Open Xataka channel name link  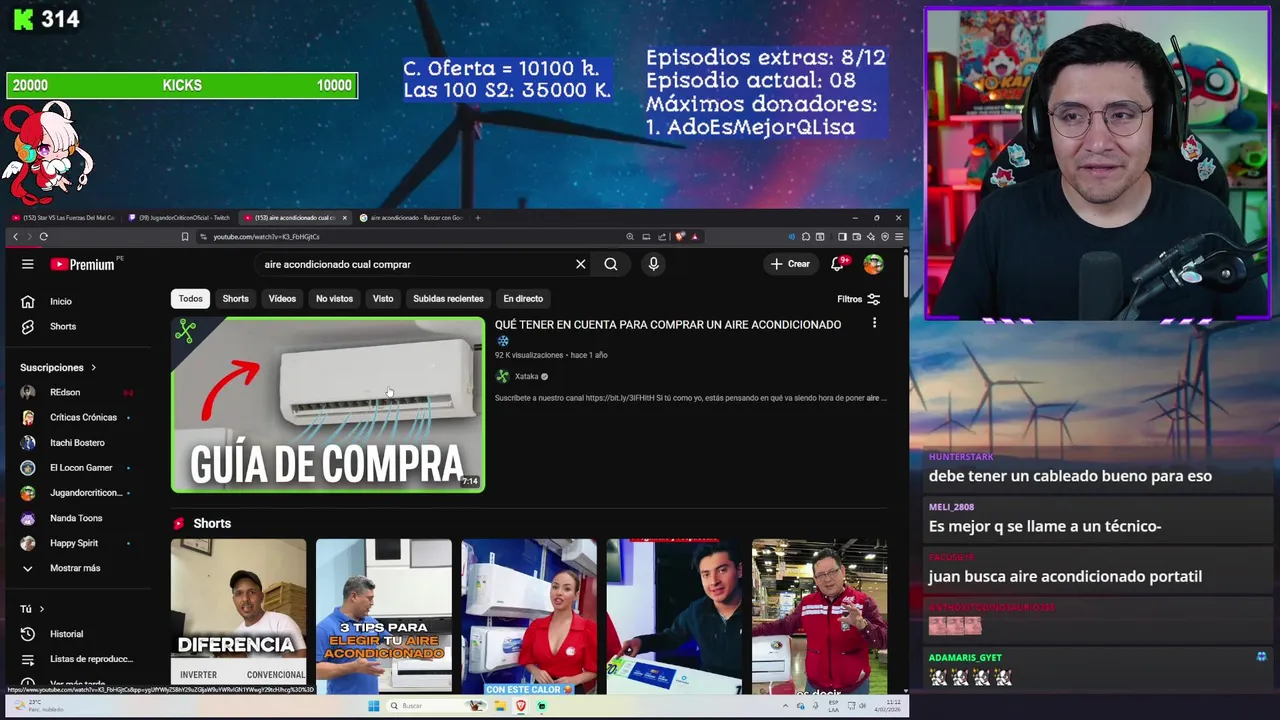click(x=526, y=376)
